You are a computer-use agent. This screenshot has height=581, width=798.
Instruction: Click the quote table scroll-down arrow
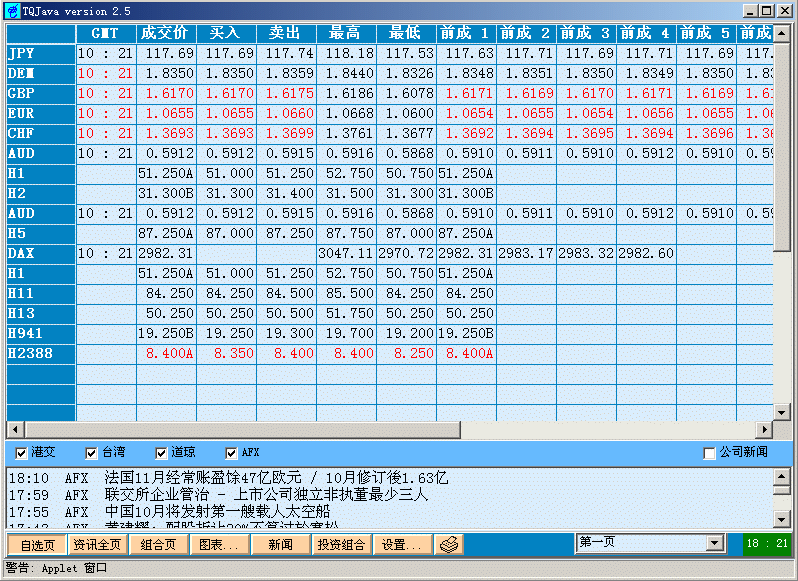pyautogui.click(x=782, y=412)
